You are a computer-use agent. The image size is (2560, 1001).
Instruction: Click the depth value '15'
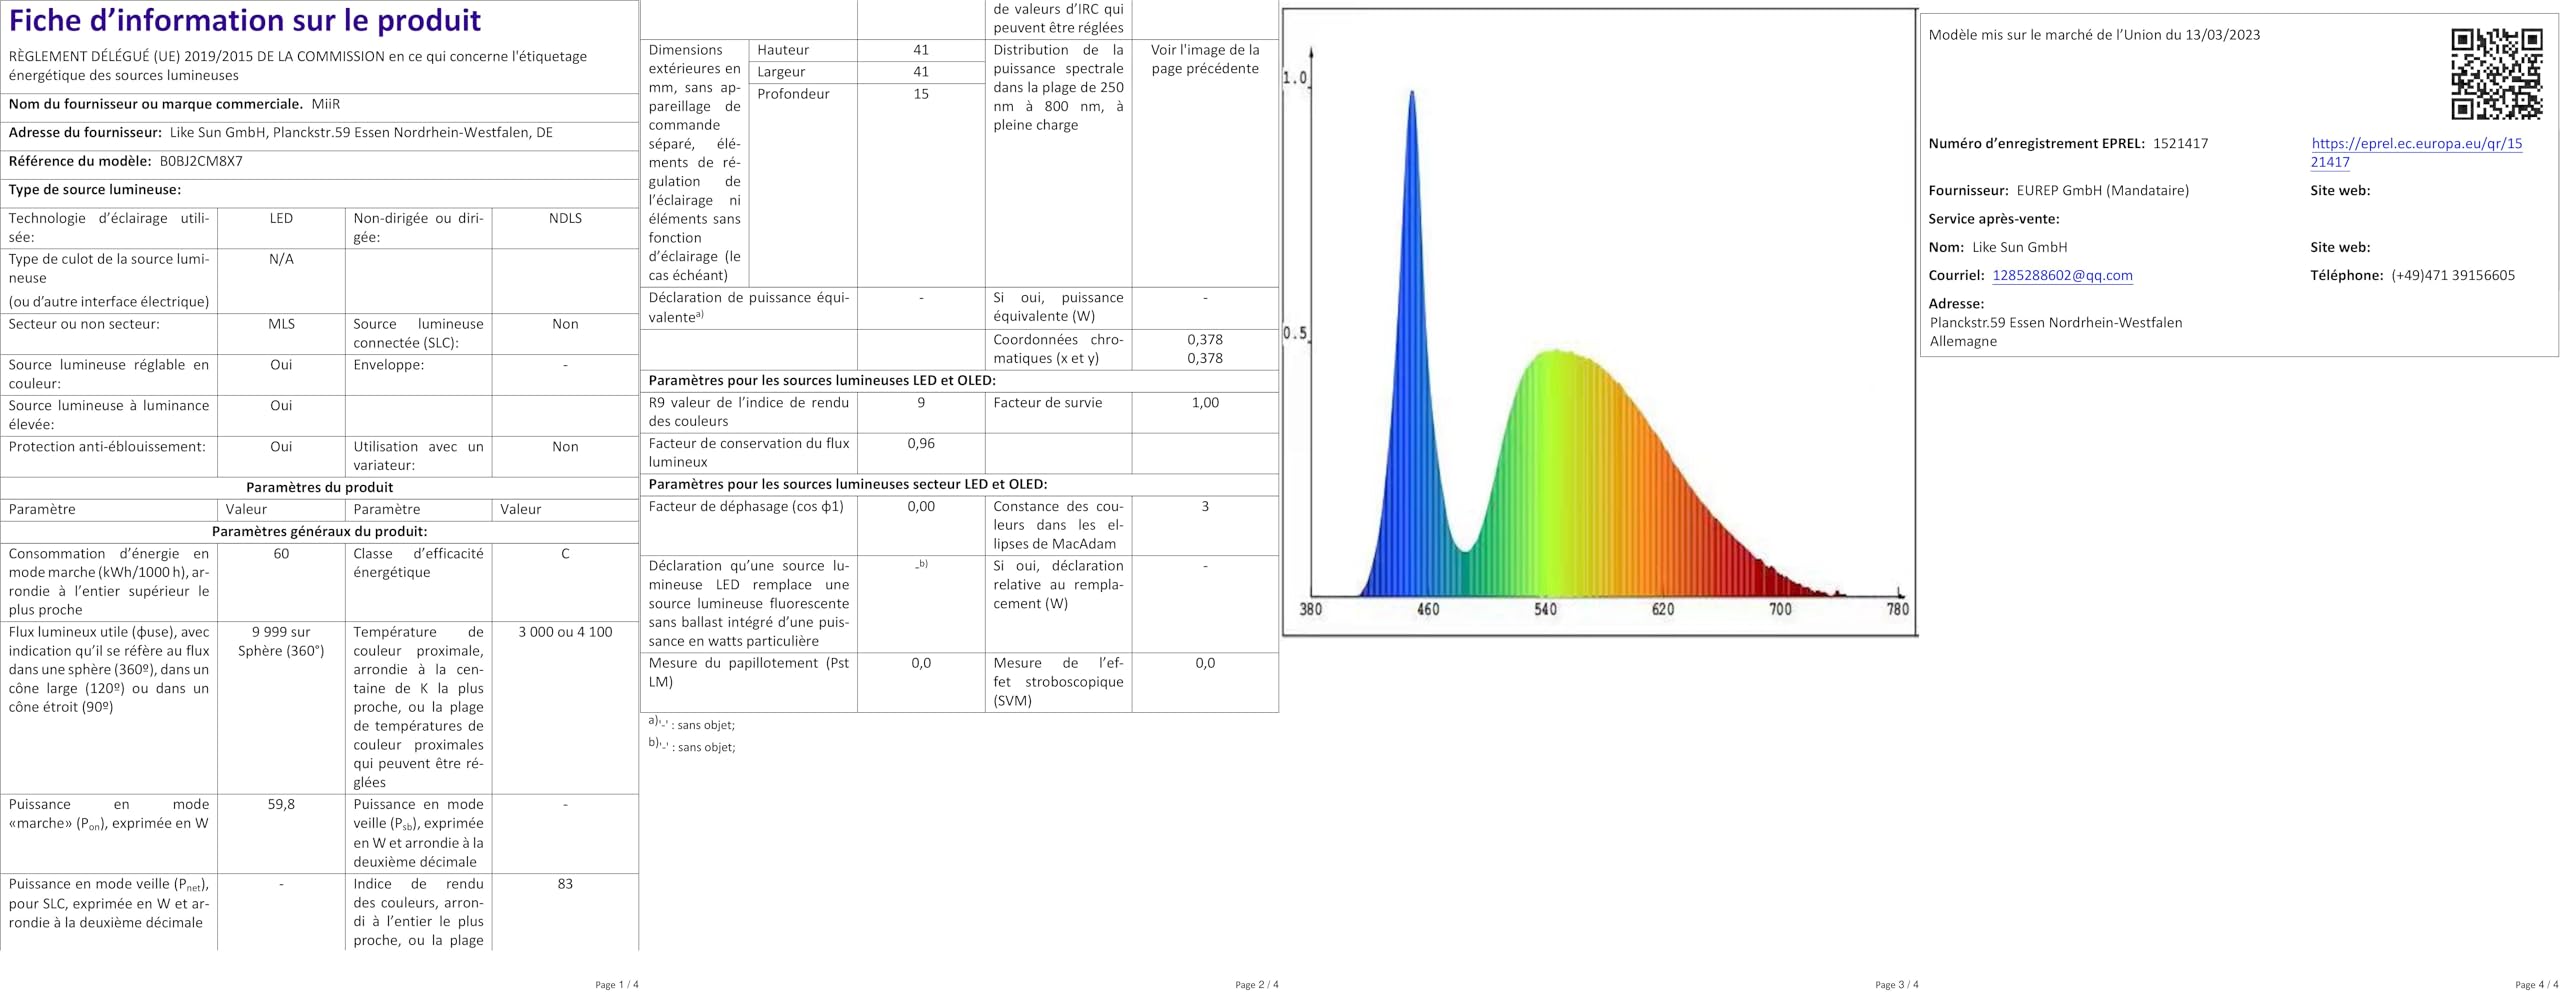coord(921,94)
